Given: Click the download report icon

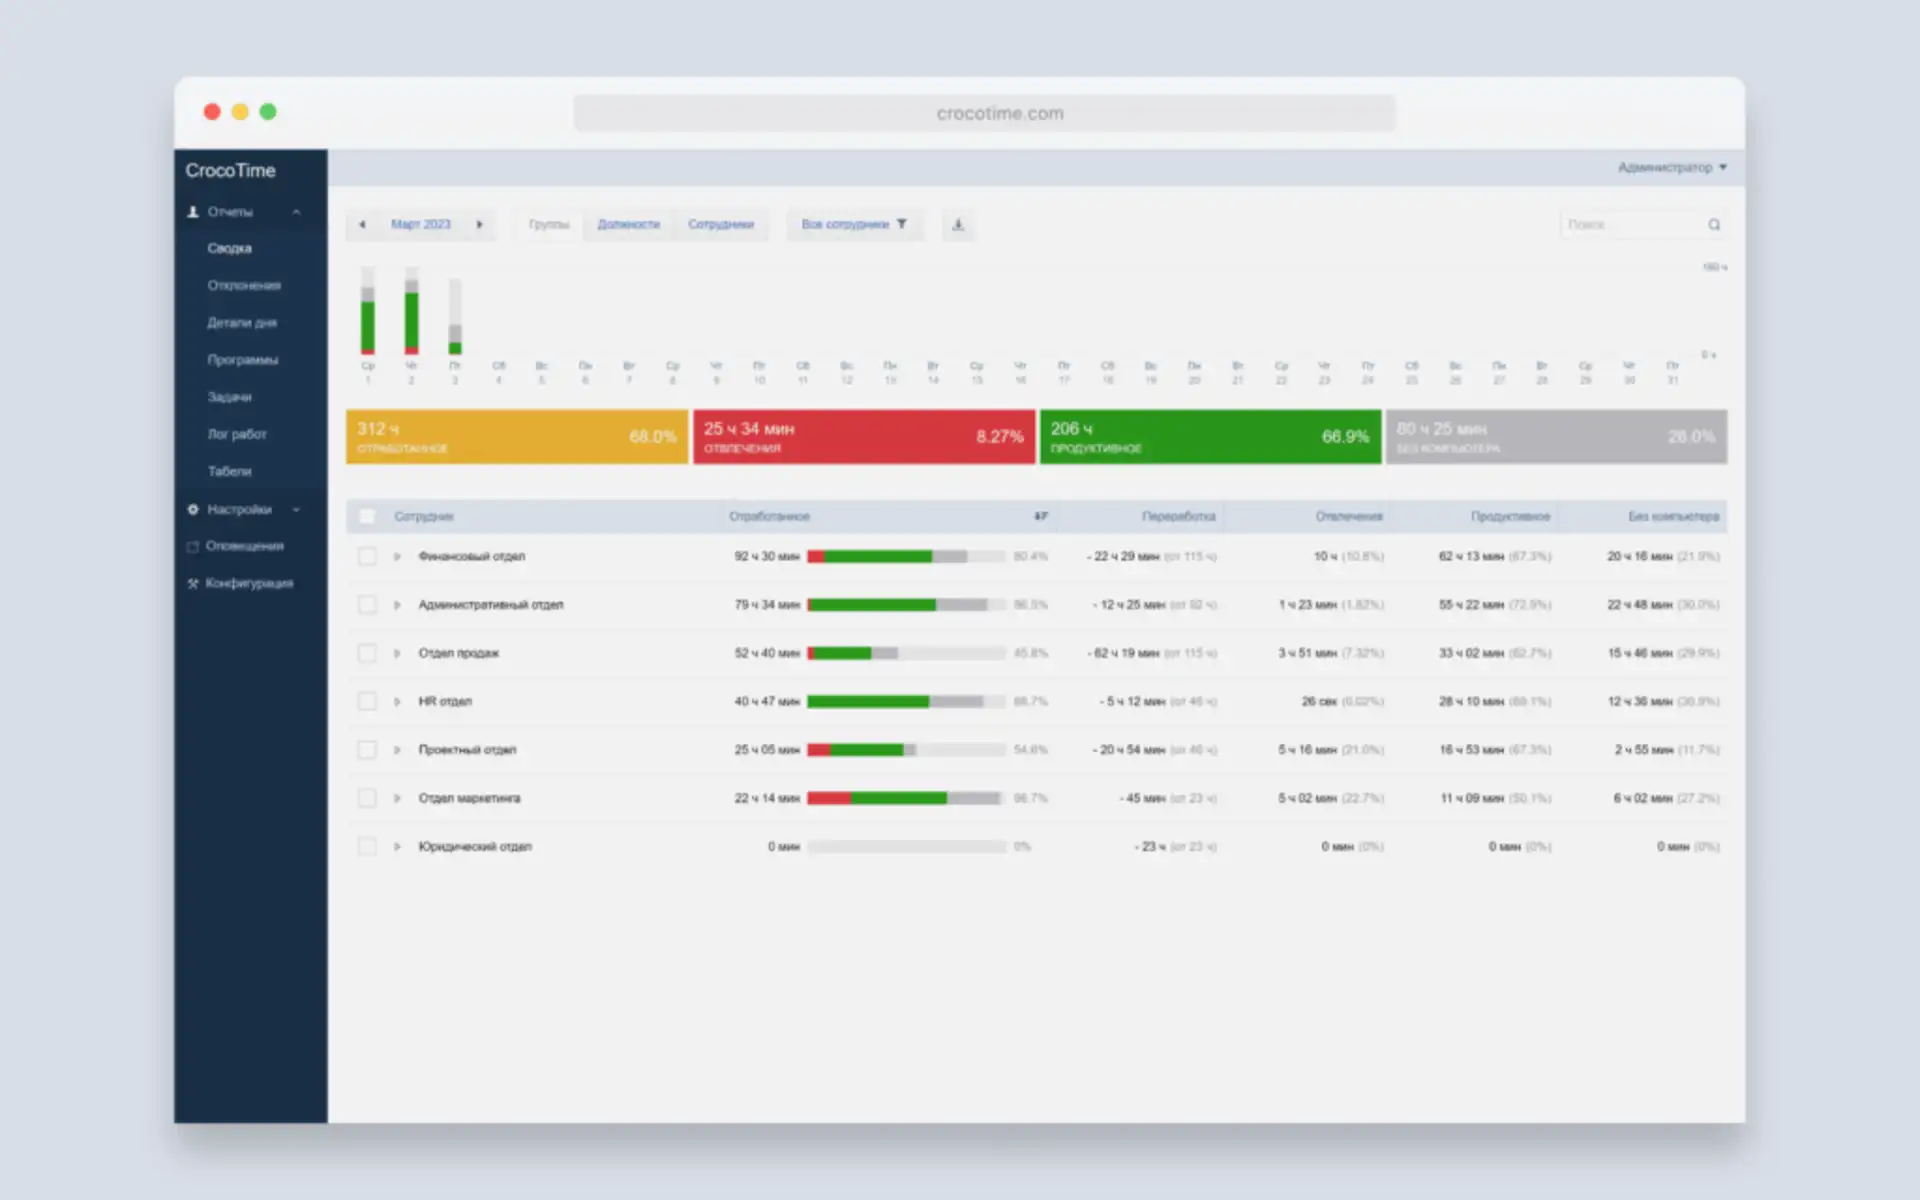Looking at the screenshot, I should (x=957, y=225).
